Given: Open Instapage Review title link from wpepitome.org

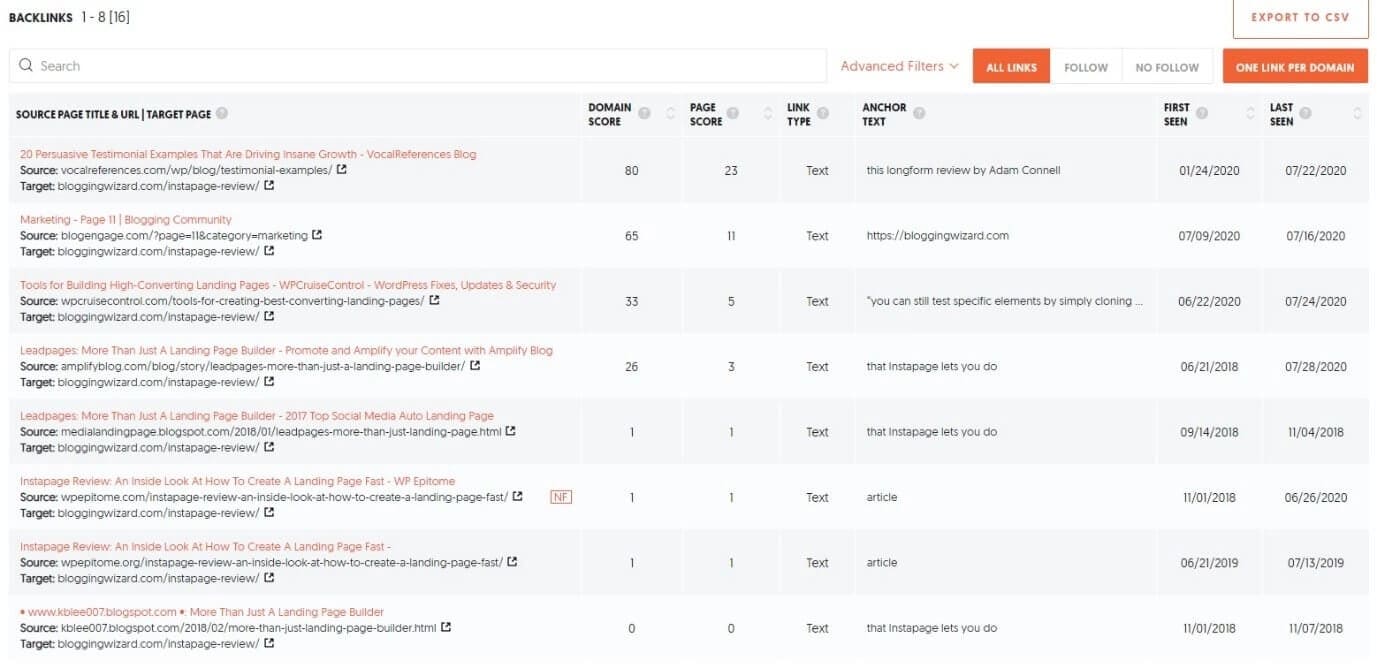Looking at the screenshot, I should tap(205, 547).
